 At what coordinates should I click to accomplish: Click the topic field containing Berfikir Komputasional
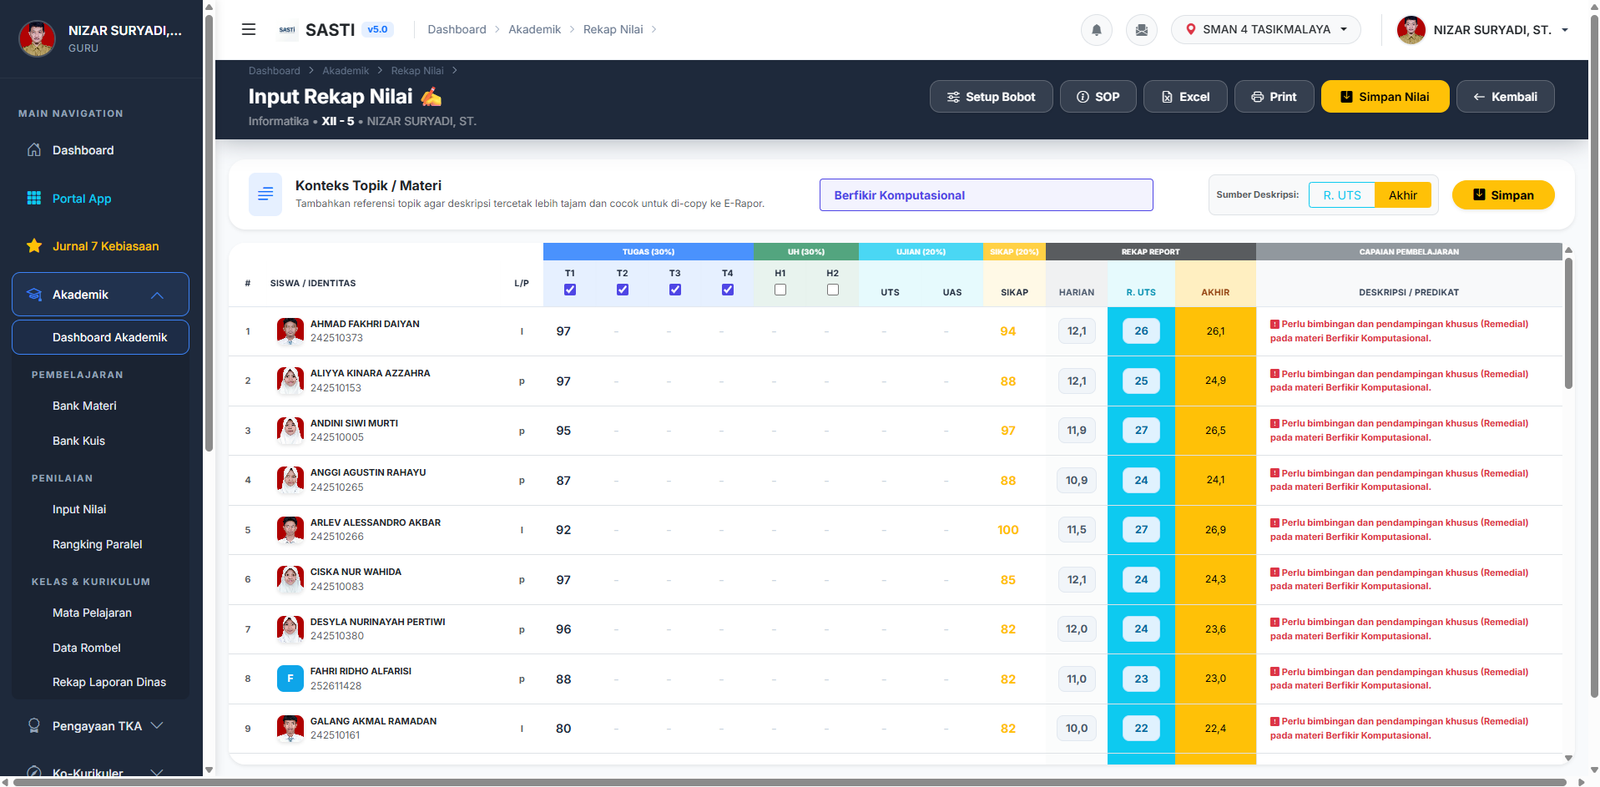[986, 195]
